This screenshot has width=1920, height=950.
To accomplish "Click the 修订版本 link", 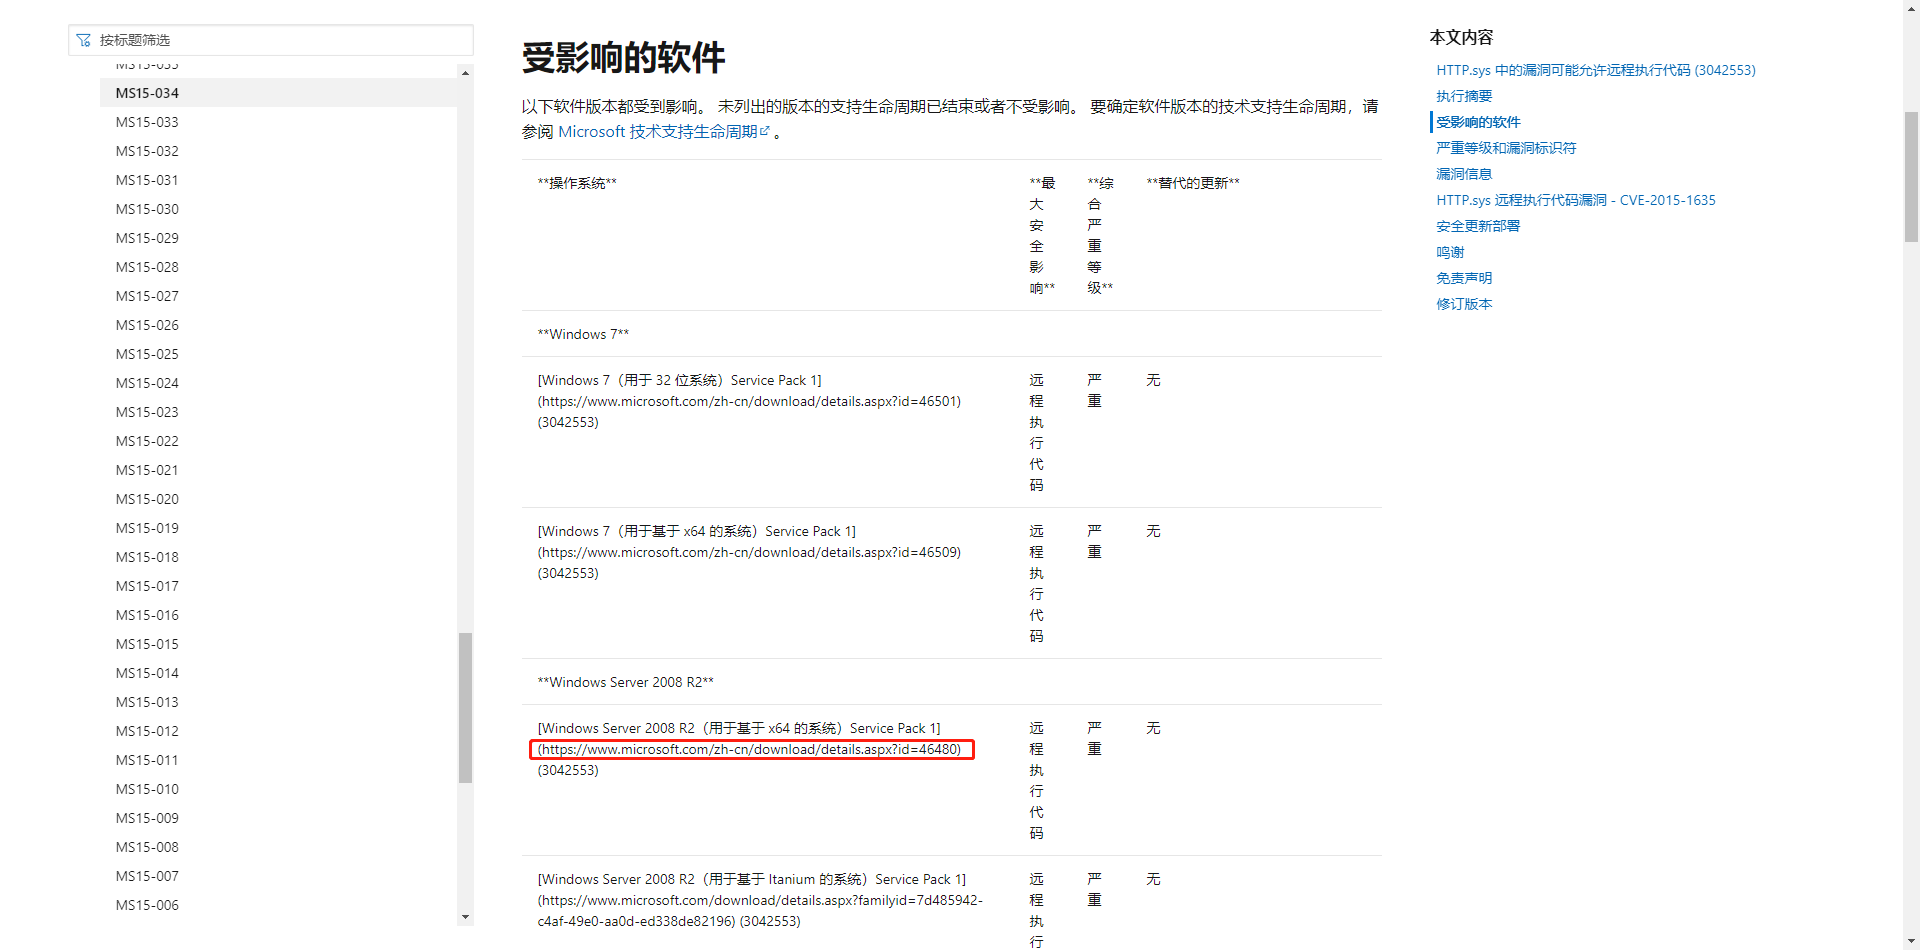I will click(1463, 303).
